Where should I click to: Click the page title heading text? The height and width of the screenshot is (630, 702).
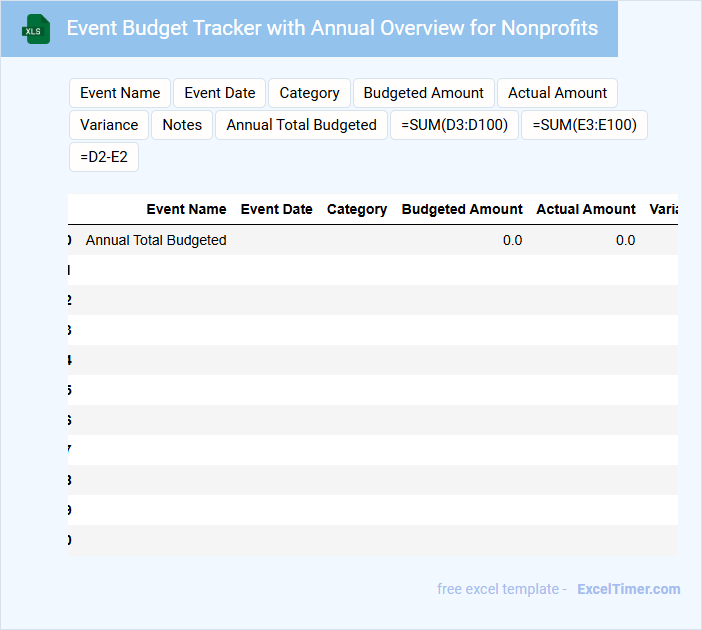[332, 28]
